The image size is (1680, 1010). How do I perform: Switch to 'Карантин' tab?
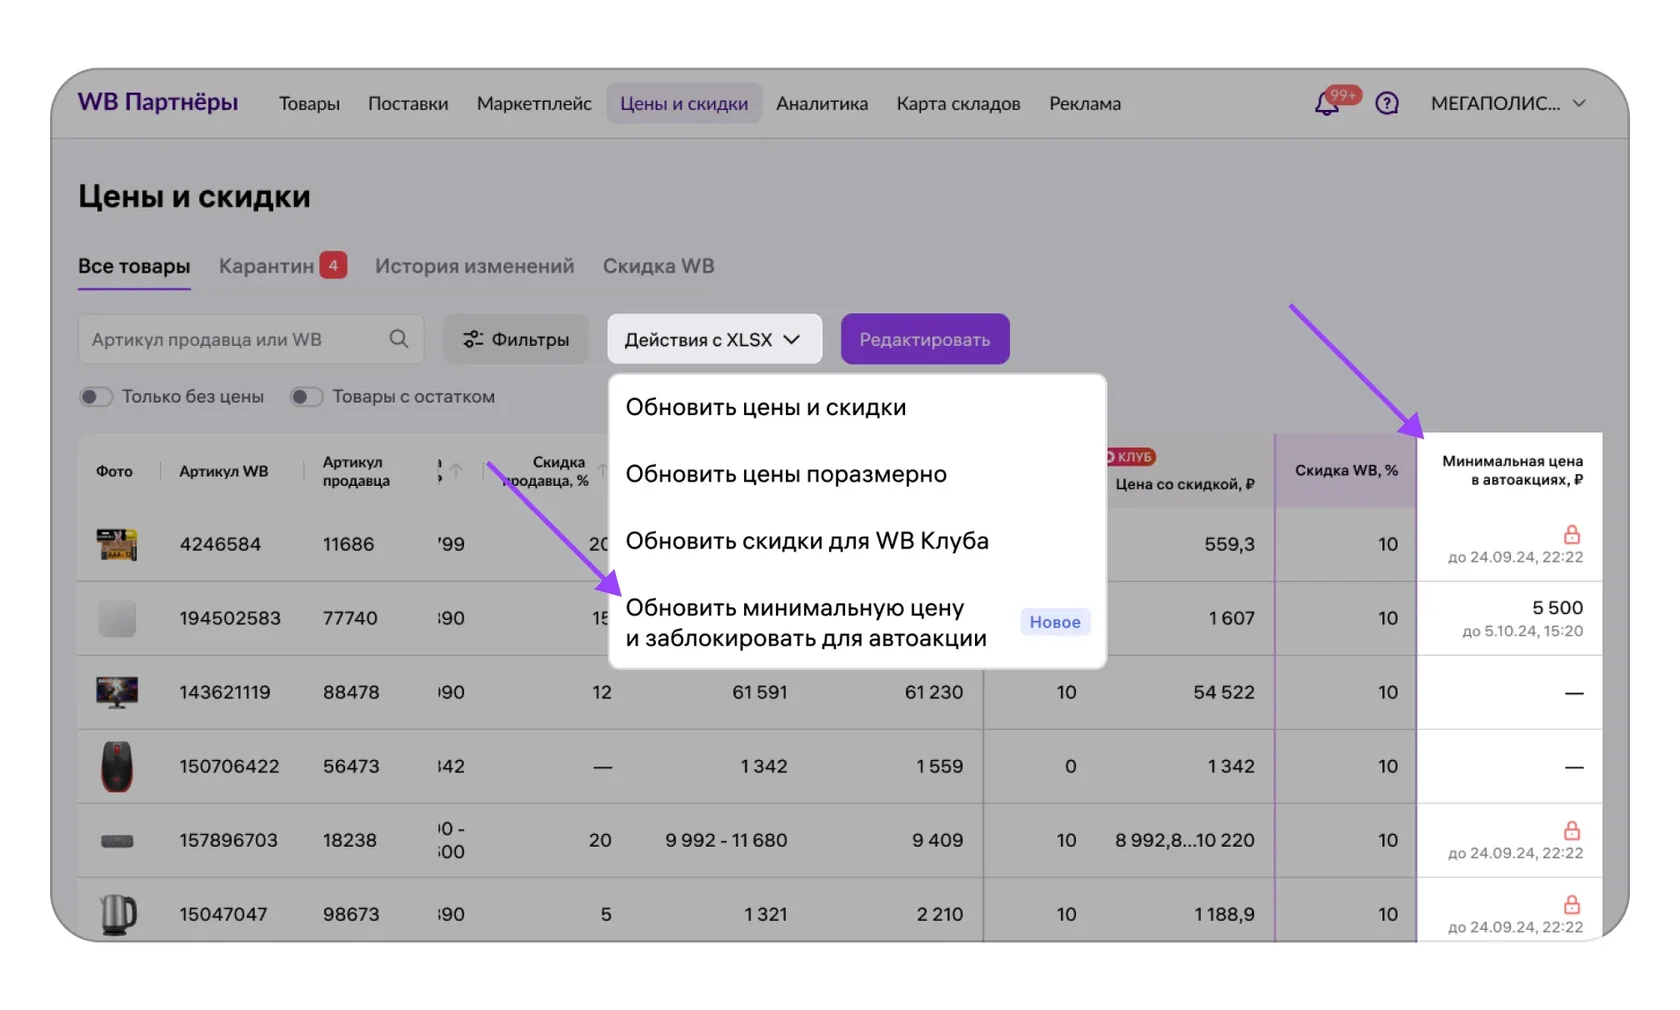282,266
